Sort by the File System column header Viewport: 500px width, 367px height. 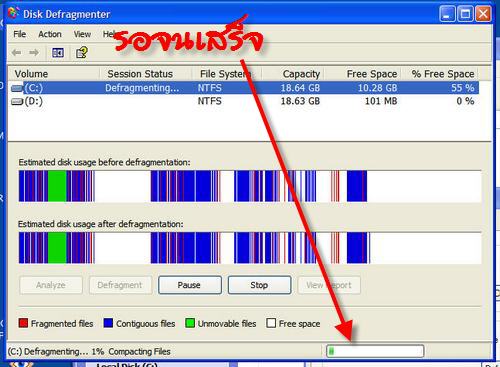(x=226, y=74)
